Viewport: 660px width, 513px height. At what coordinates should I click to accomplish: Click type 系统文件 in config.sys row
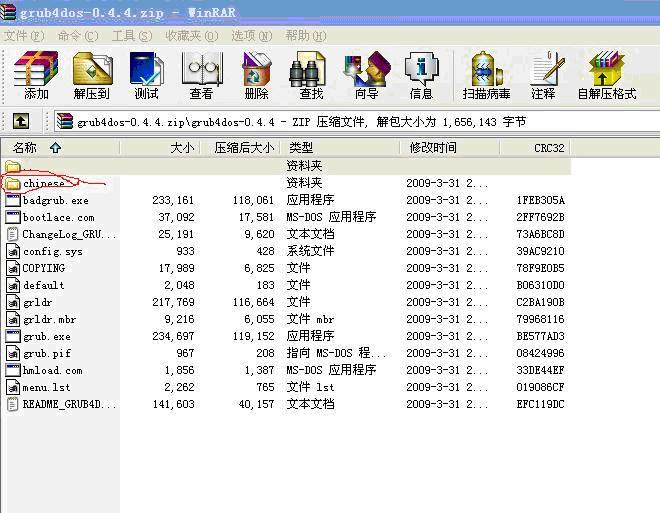coord(310,251)
